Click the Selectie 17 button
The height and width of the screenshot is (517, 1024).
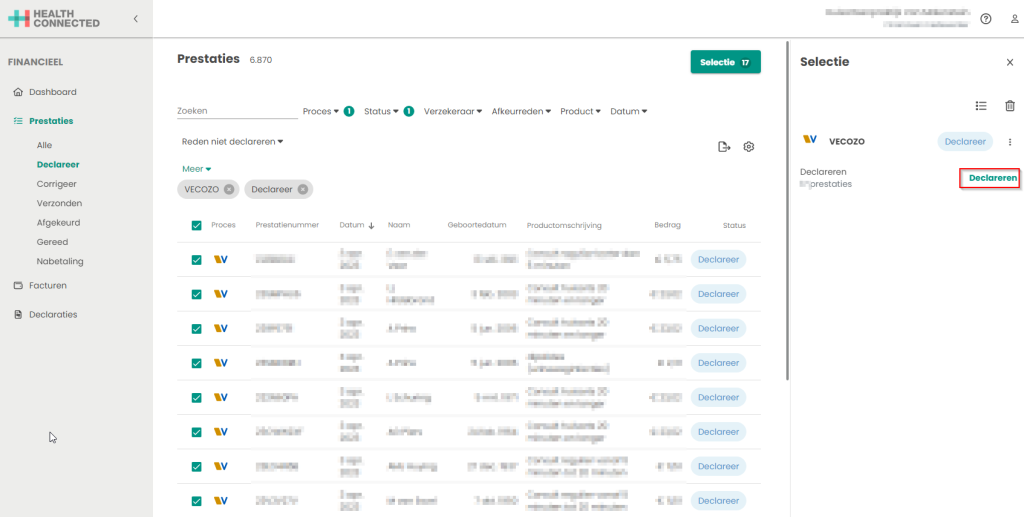click(725, 62)
